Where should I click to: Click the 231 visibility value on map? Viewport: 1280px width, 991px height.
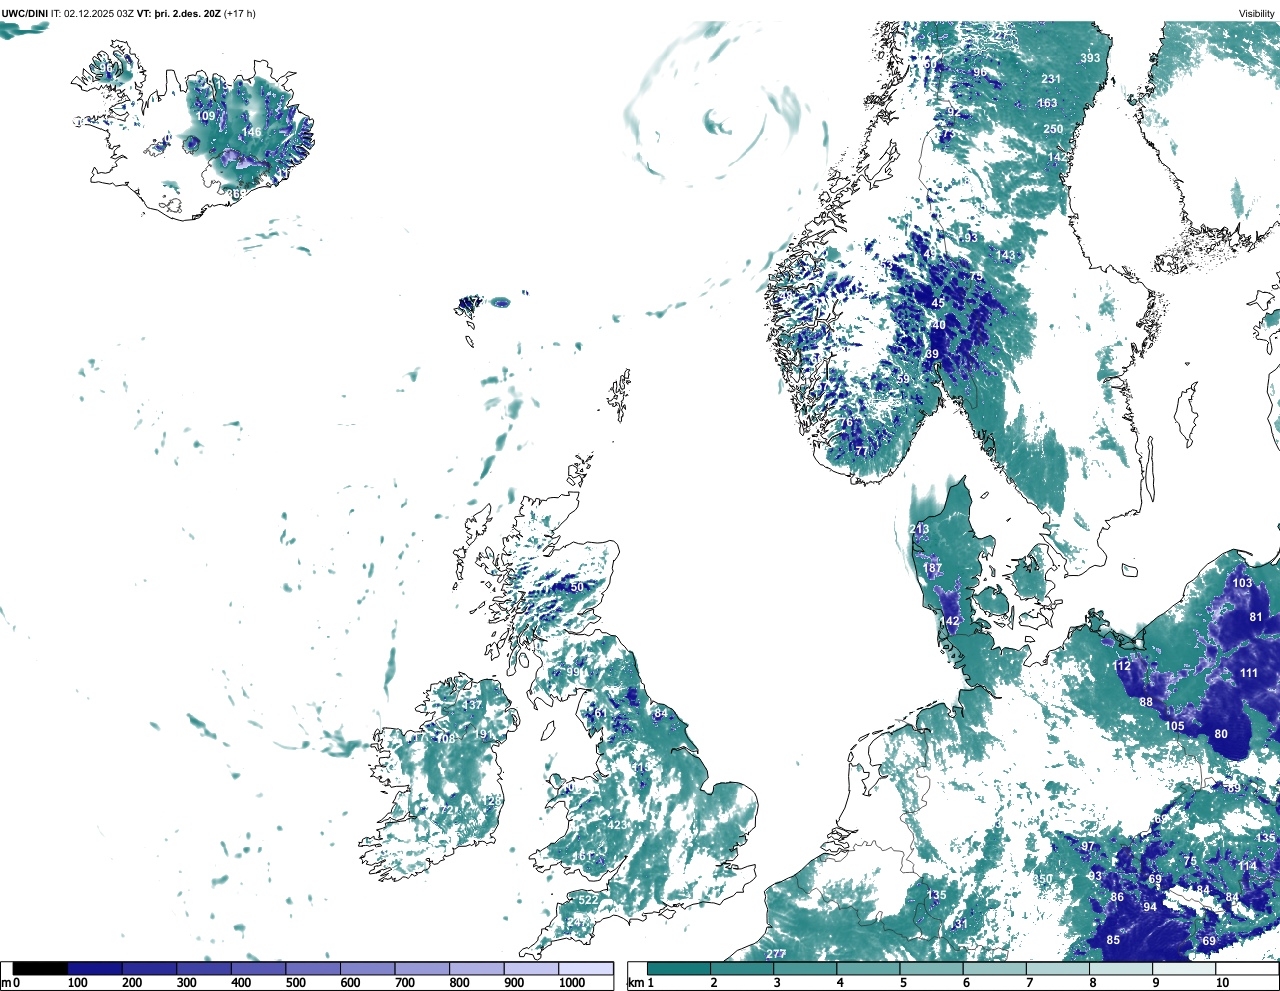1051,79
